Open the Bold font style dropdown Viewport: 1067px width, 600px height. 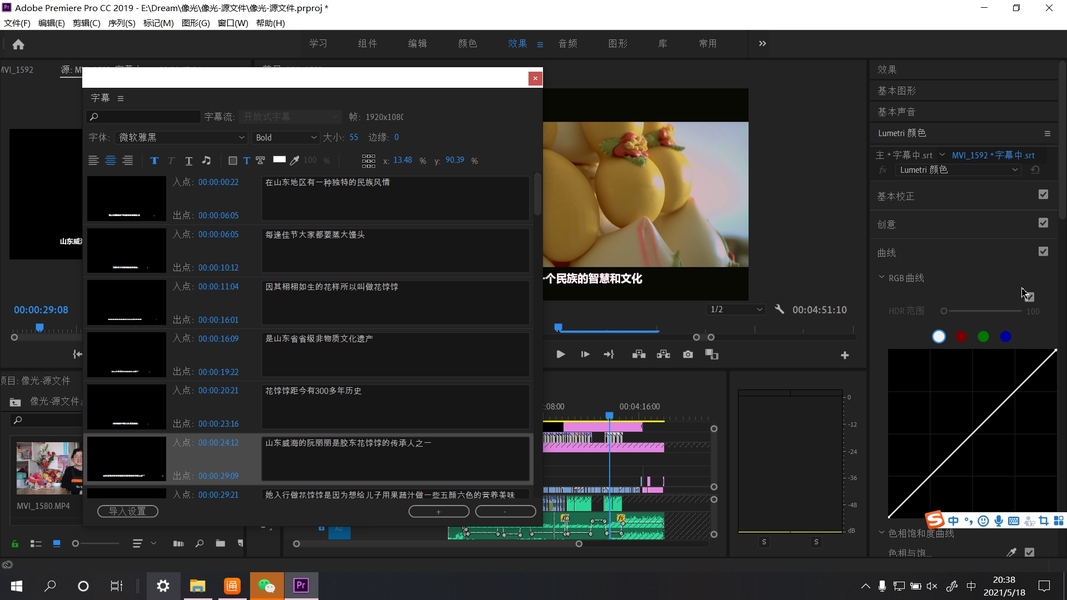285,137
